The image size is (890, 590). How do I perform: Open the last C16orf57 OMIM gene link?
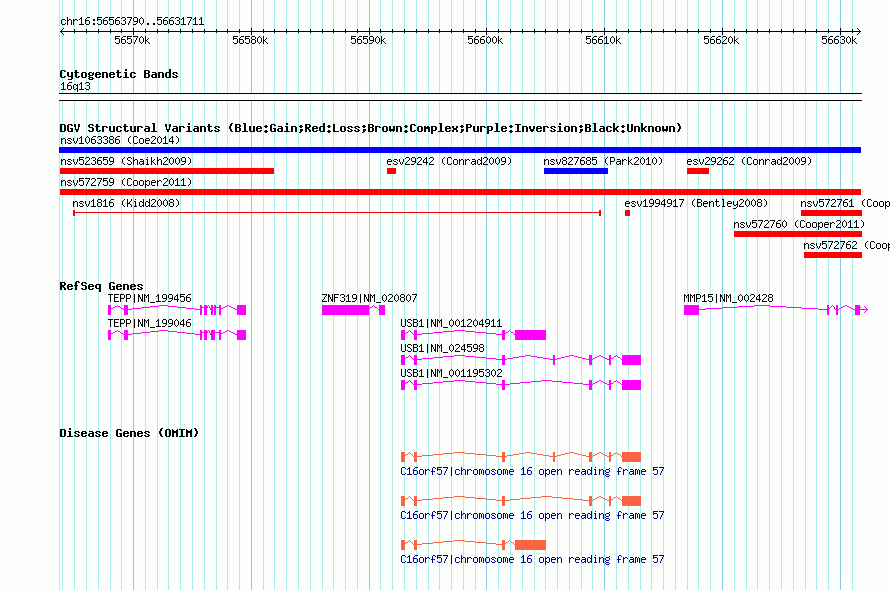(532, 559)
